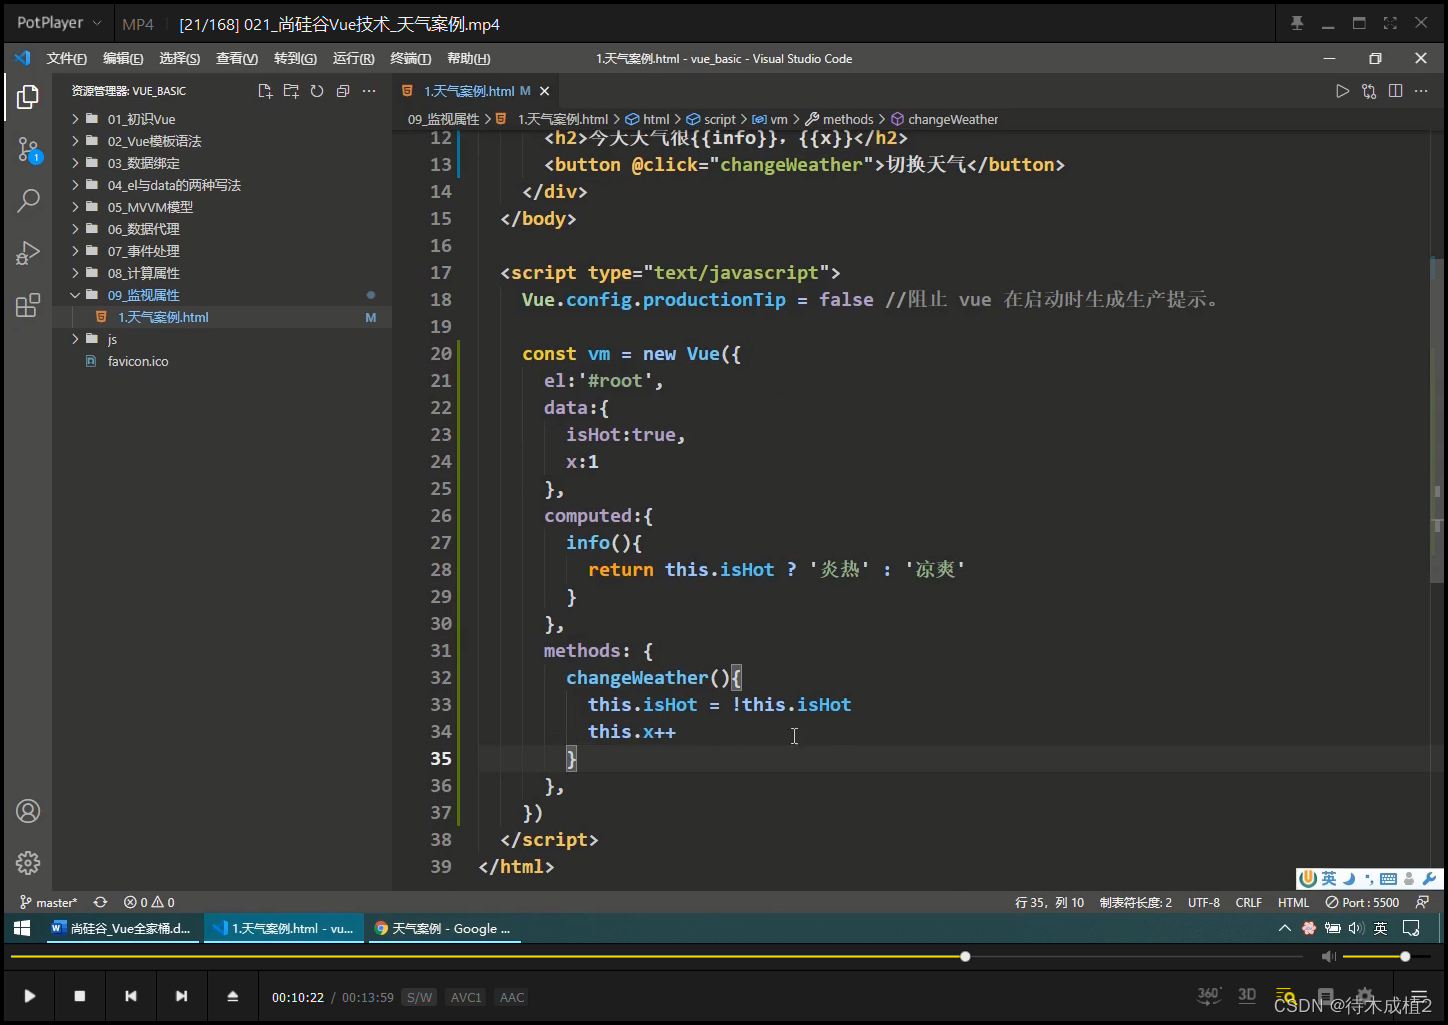Open the 查看(V) menu
1448x1025 pixels.
pos(237,59)
